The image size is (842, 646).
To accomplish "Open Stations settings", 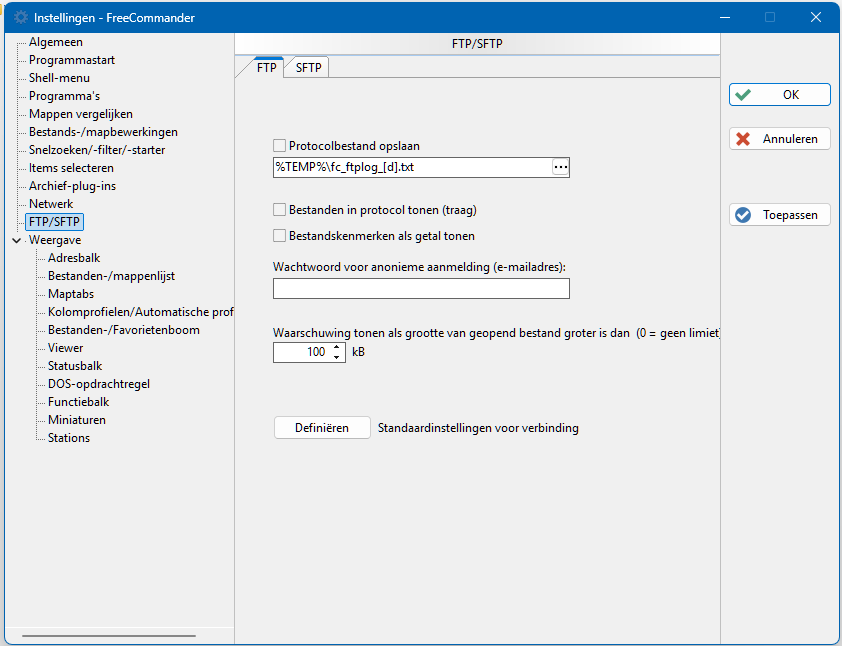I will (69, 438).
